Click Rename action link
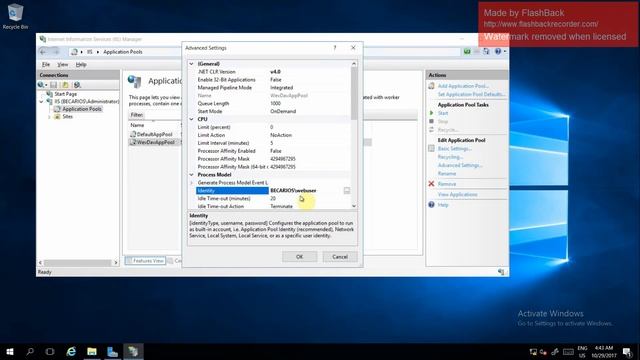The image size is (640, 360). (x=447, y=174)
